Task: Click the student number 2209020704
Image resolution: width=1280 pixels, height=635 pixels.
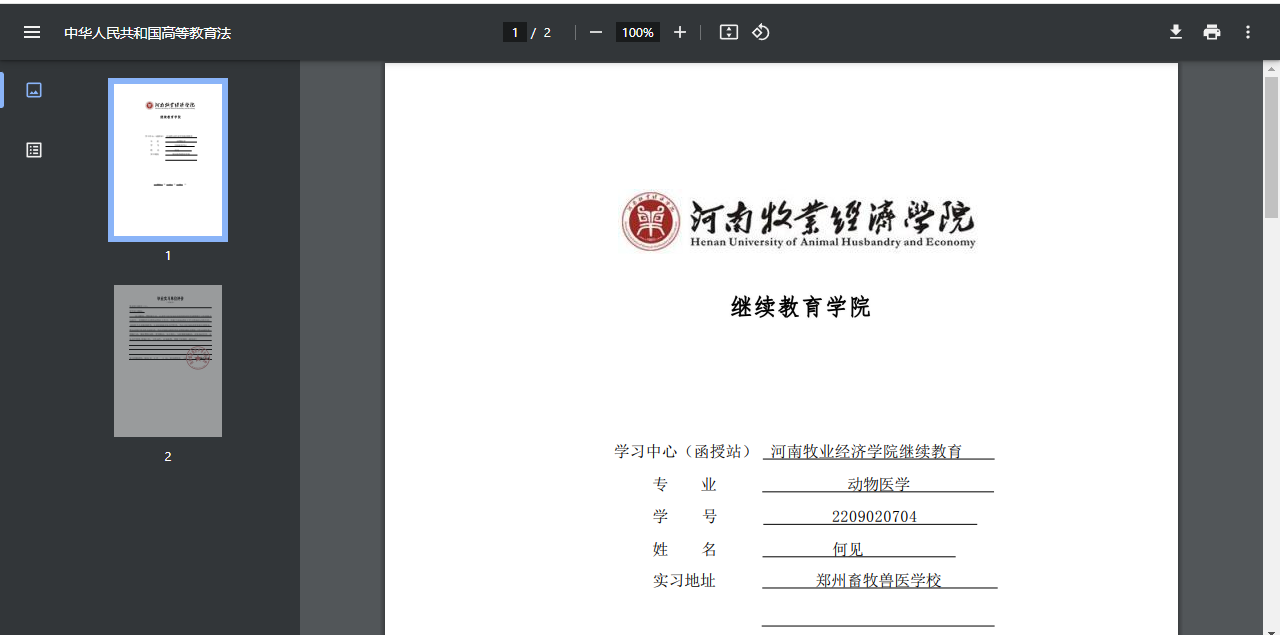Action: click(x=873, y=517)
